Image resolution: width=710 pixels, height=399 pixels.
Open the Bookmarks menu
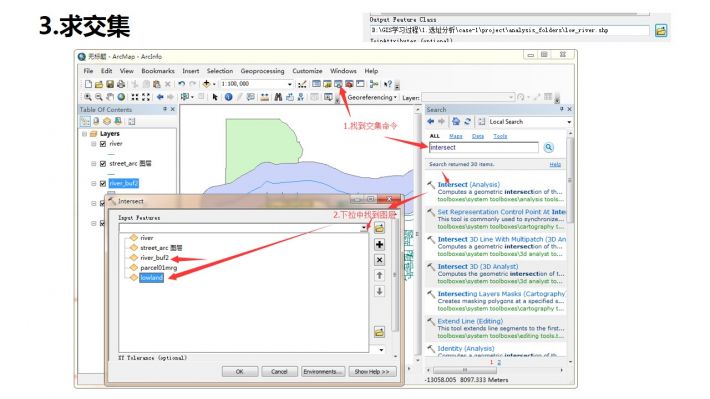[x=158, y=71]
